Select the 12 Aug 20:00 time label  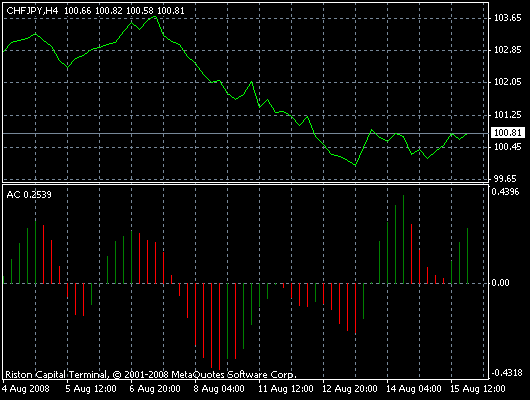pyautogui.click(x=350, y=389)
